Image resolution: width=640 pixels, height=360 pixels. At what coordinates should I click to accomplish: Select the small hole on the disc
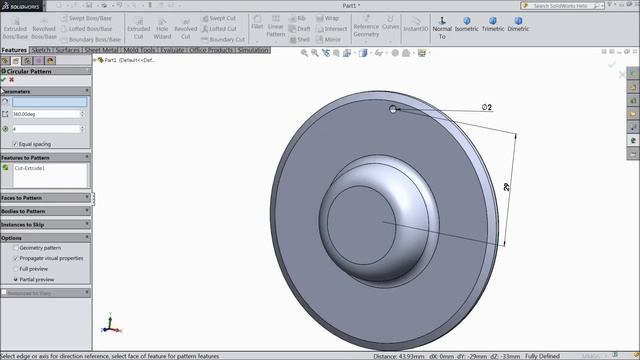pos(393,109)
